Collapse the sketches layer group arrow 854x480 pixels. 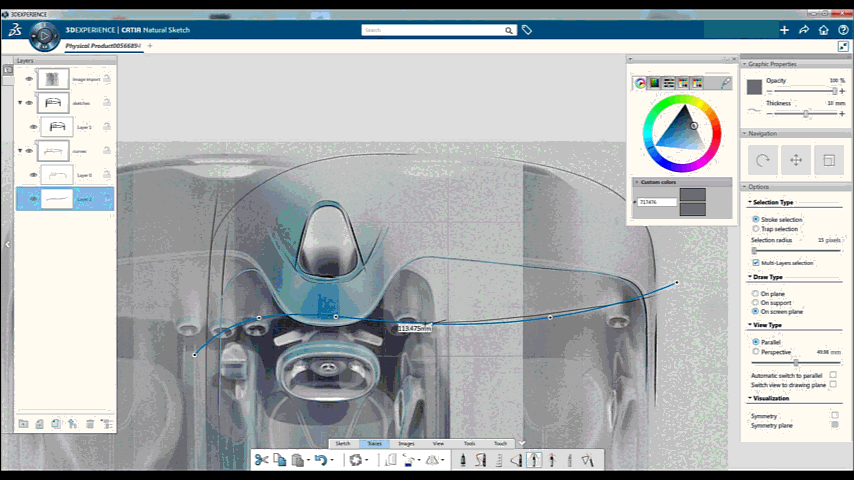point(20,103)
